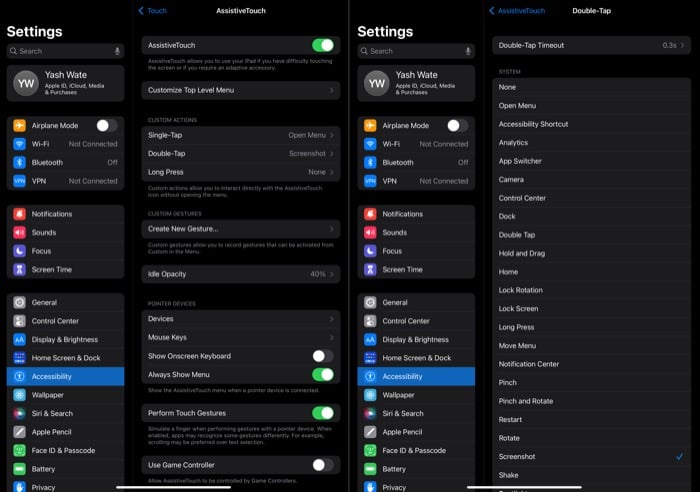
Task: Open Single-Tap action chevron showing Open Menu
Action: (x=332, y=135)
